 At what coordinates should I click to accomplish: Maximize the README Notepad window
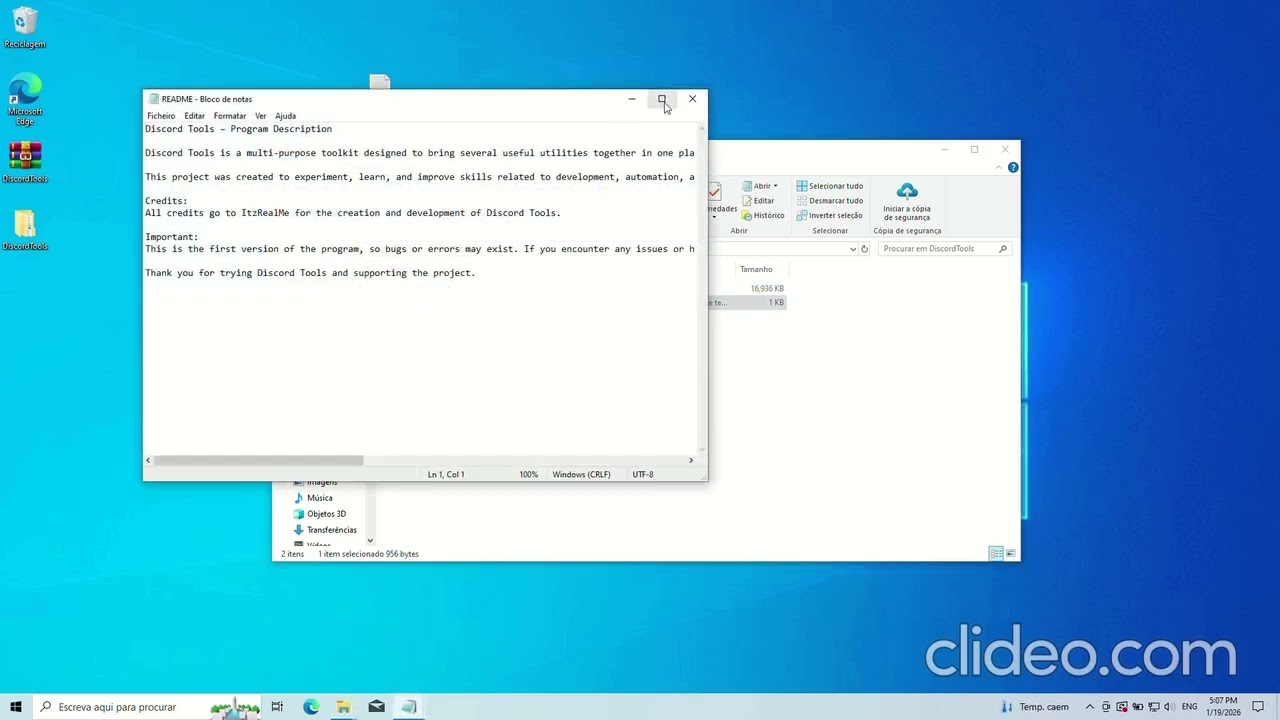(662, 99)
